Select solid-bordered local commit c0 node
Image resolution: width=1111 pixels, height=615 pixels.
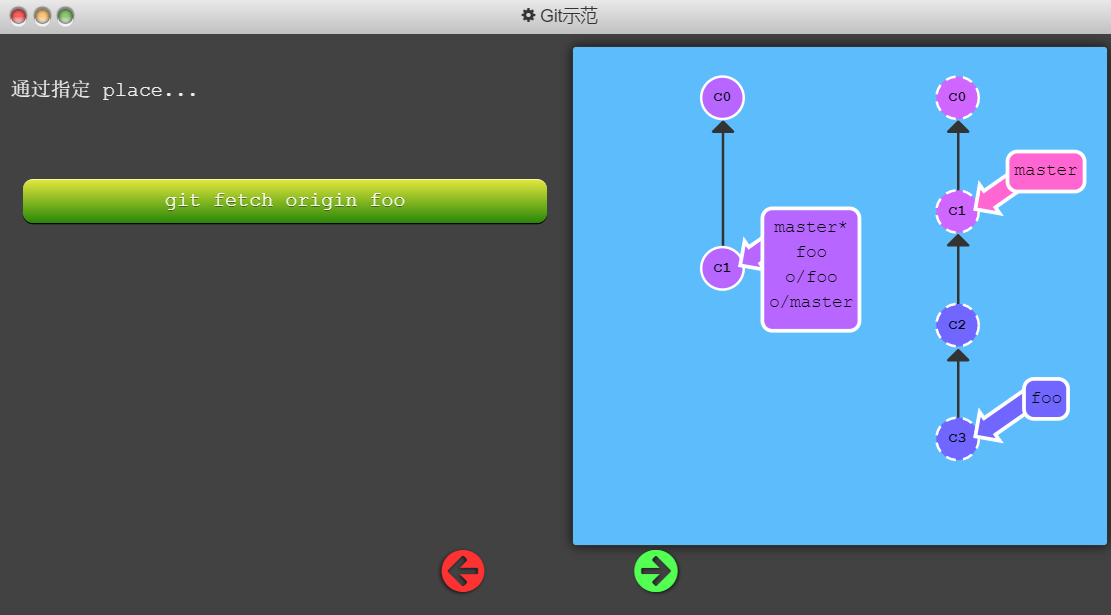pos(722,98)
